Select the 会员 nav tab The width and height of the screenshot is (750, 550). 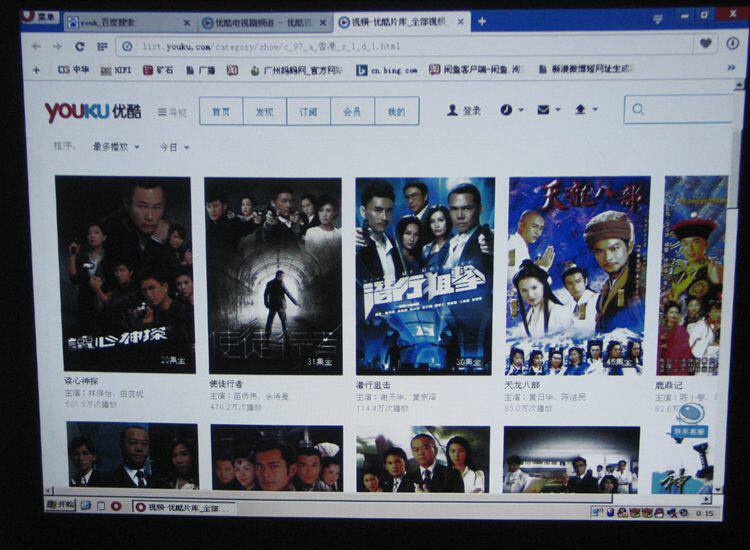[x=352, y=112]
